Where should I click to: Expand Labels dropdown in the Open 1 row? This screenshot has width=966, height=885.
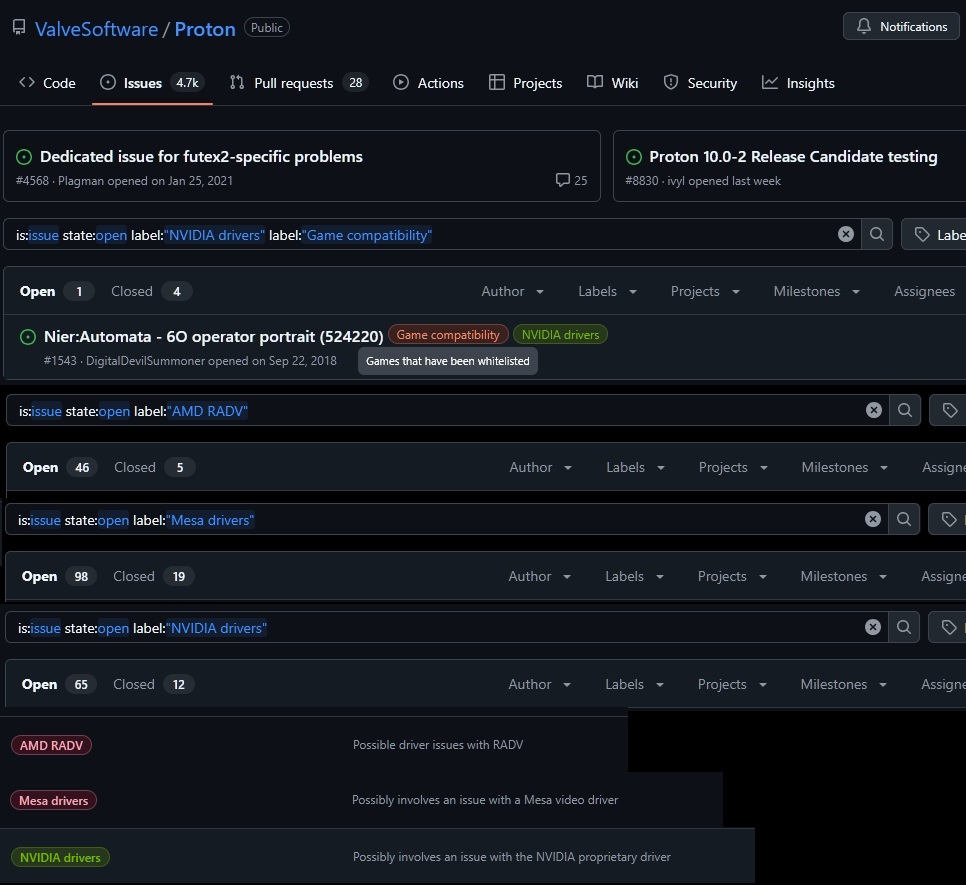tap(607, 291)
